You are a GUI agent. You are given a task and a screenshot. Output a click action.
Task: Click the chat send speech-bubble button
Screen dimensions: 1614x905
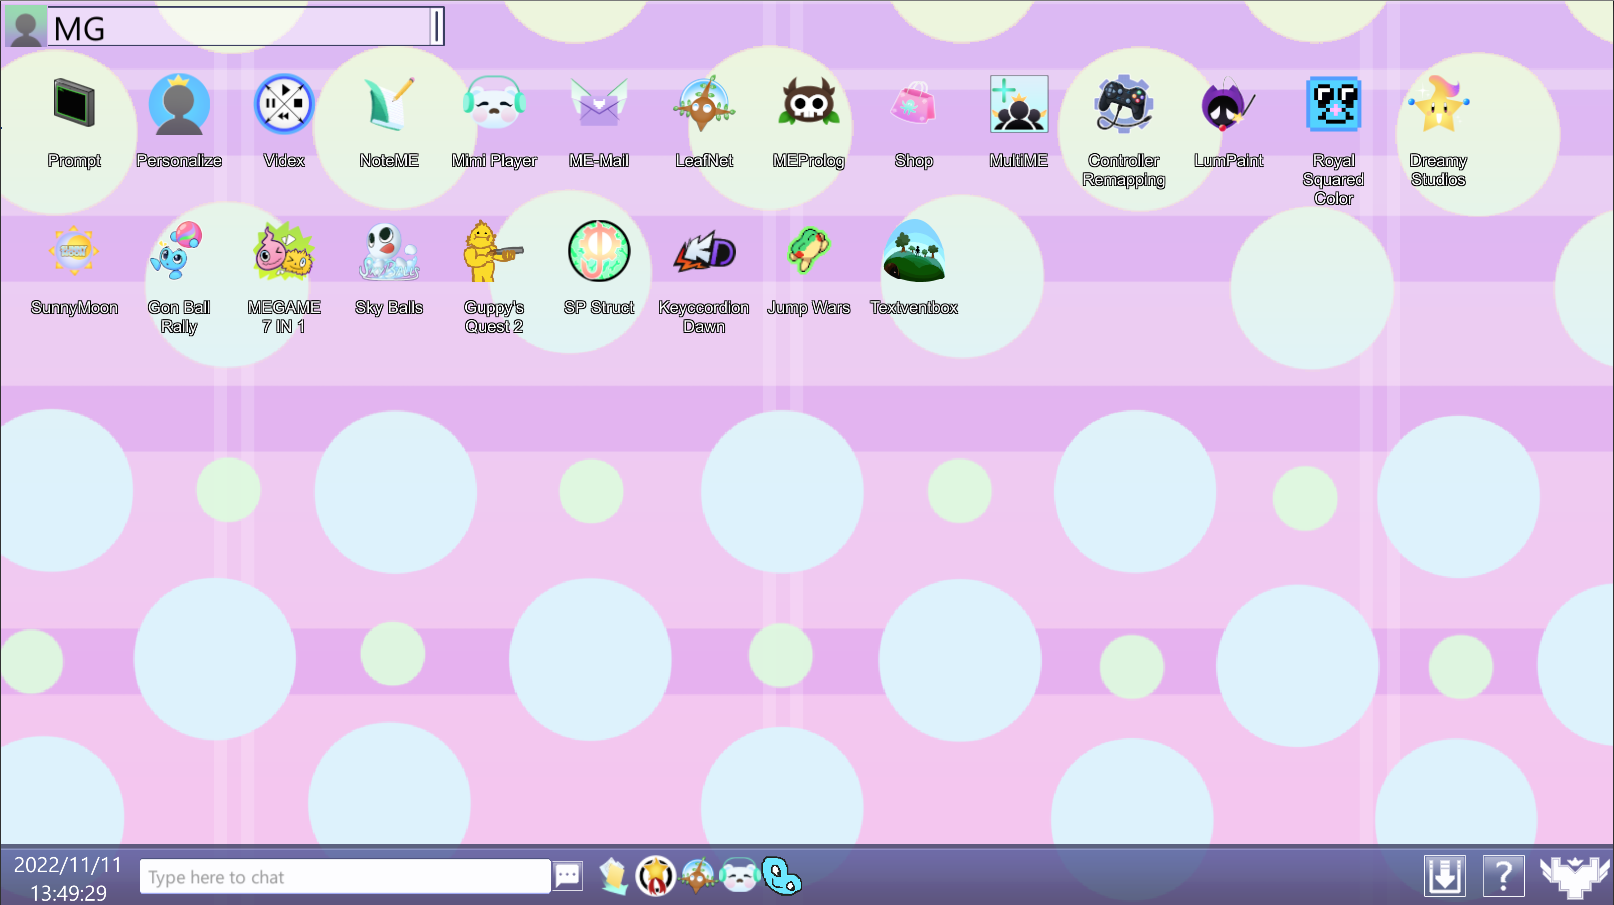[x=568, y=876]
